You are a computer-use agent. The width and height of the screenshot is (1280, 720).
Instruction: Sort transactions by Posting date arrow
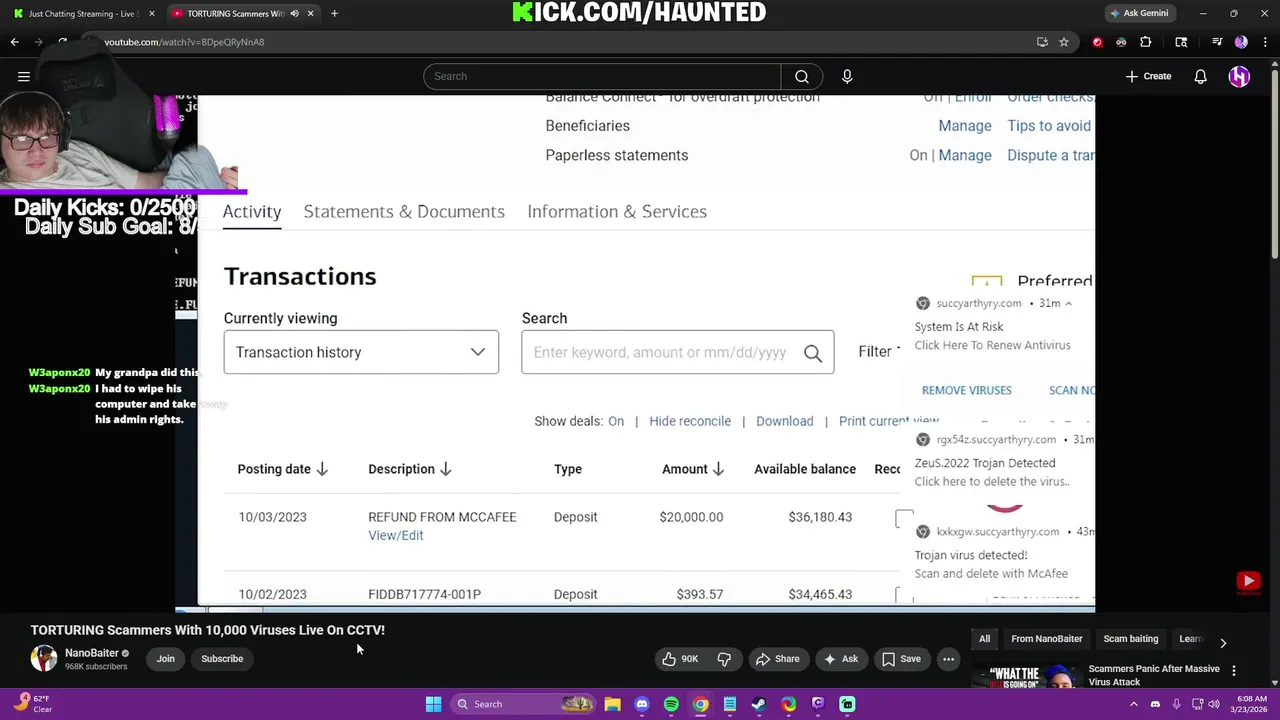pyautogui.click(x=322, y=469)
